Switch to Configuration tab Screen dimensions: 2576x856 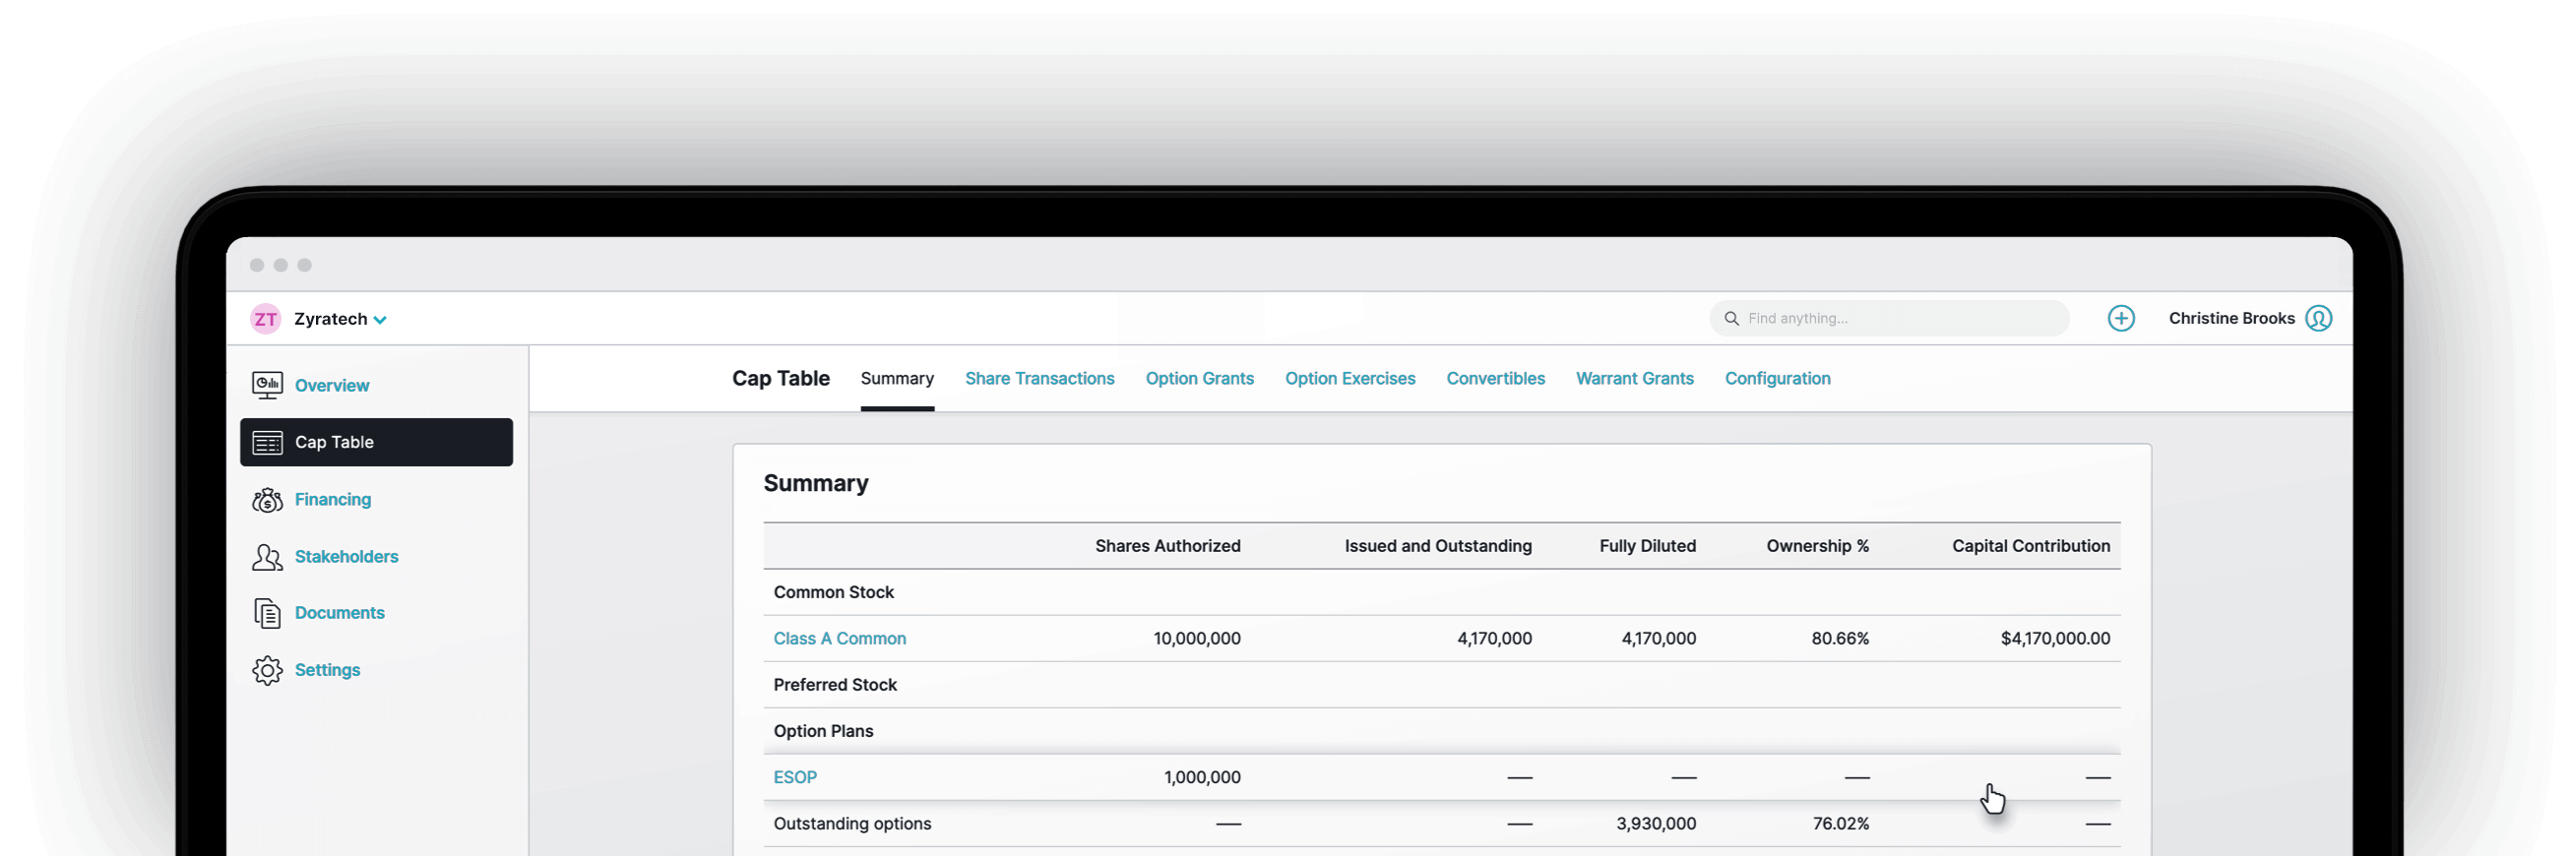(x=1777, y=379)
